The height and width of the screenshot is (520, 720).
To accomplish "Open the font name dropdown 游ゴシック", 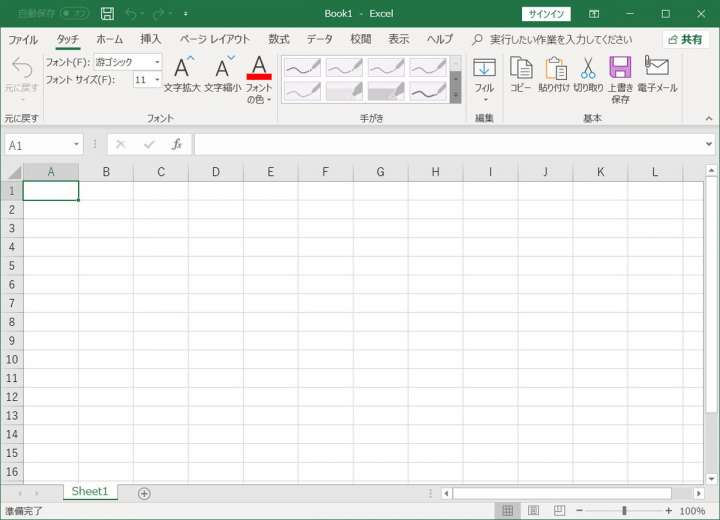I will (157, 62).
